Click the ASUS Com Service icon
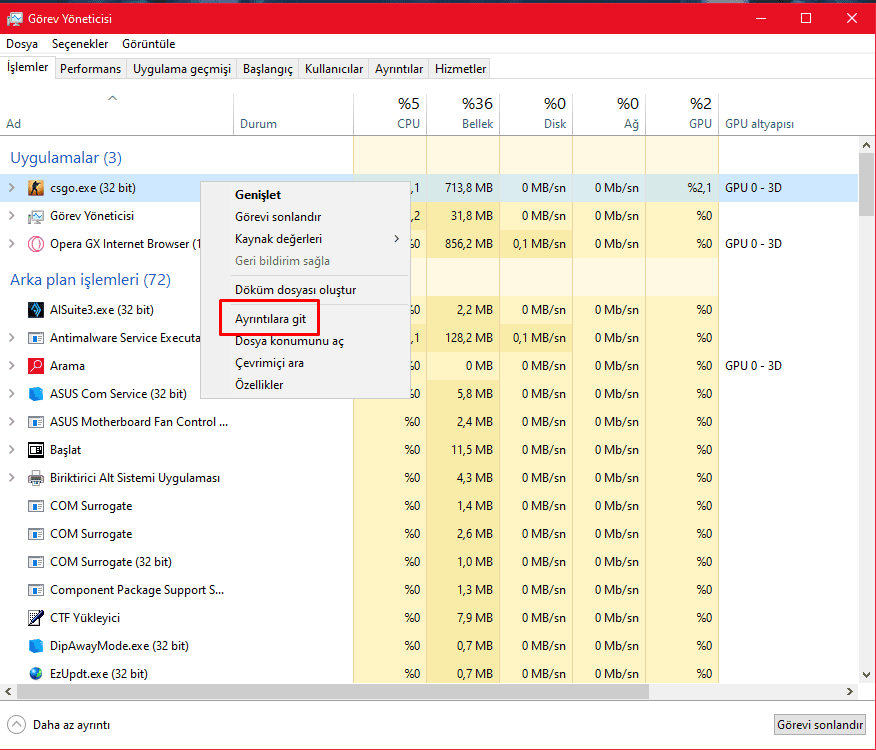876x750 pixels. pyautogui.click(x=35, y=394)
